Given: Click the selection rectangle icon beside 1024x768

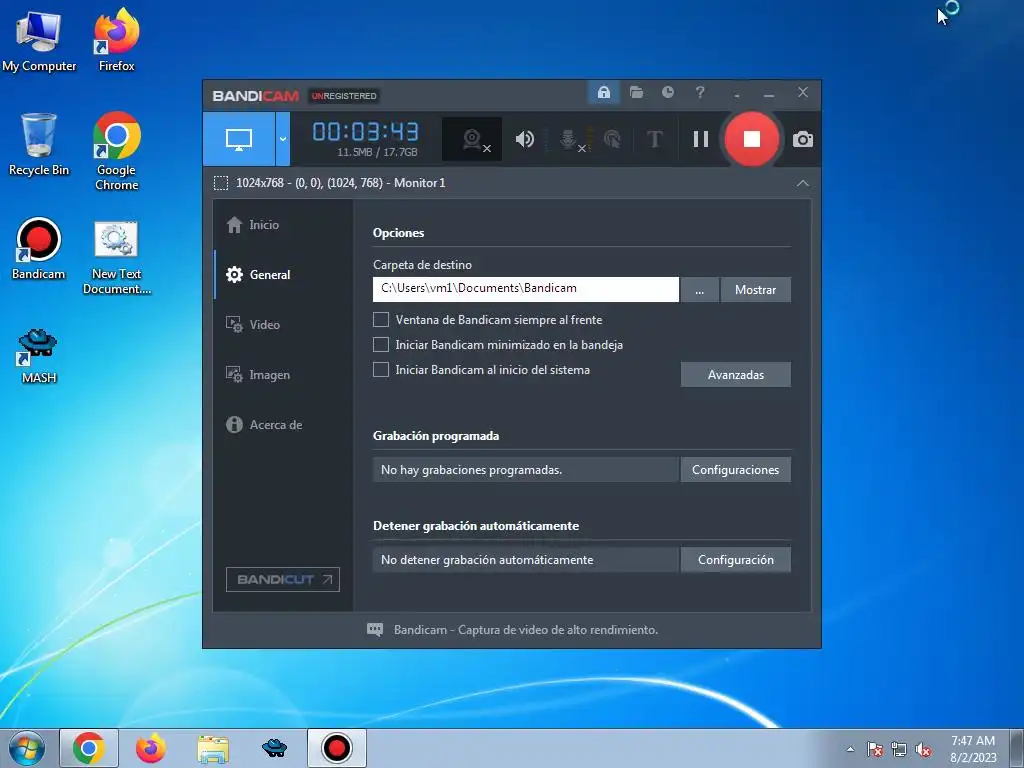Looking at the screenshot, I should [221, 183].
